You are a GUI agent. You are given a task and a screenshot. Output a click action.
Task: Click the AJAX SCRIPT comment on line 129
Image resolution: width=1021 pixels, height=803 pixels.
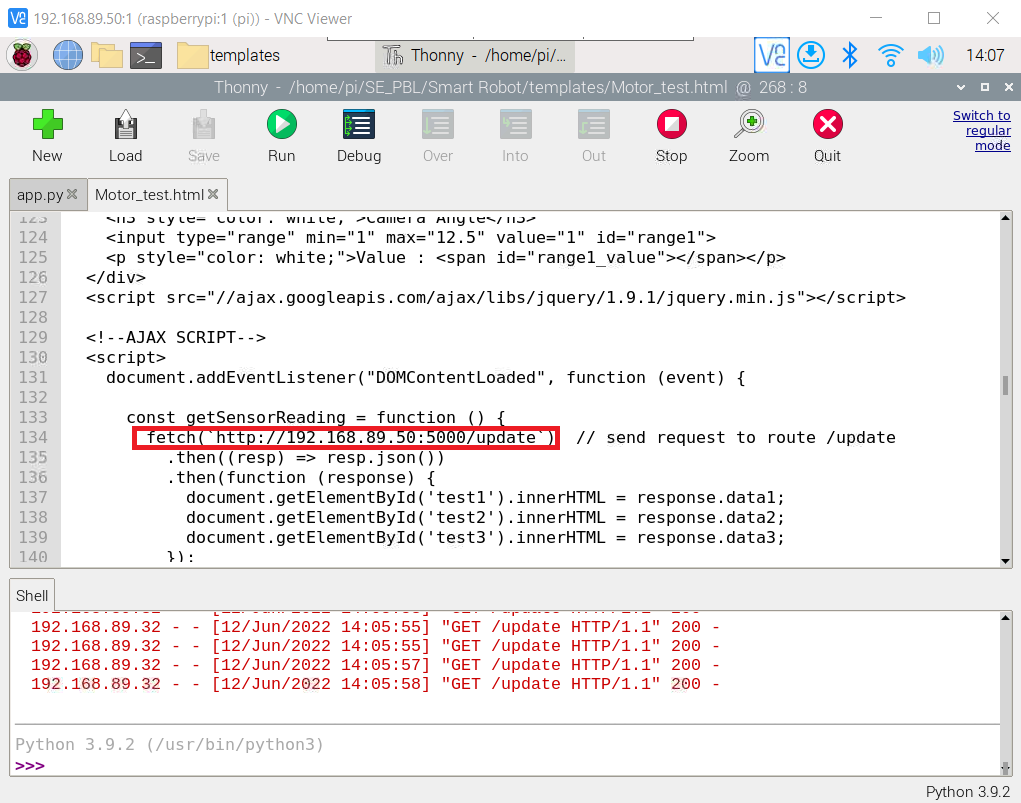(x=176, y=337)
